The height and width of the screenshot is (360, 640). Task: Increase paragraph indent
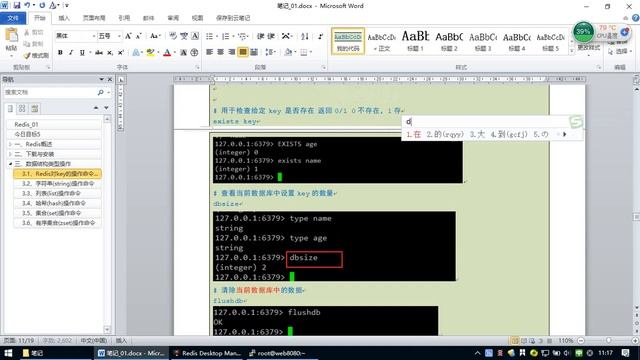click(x=271, y=36)
